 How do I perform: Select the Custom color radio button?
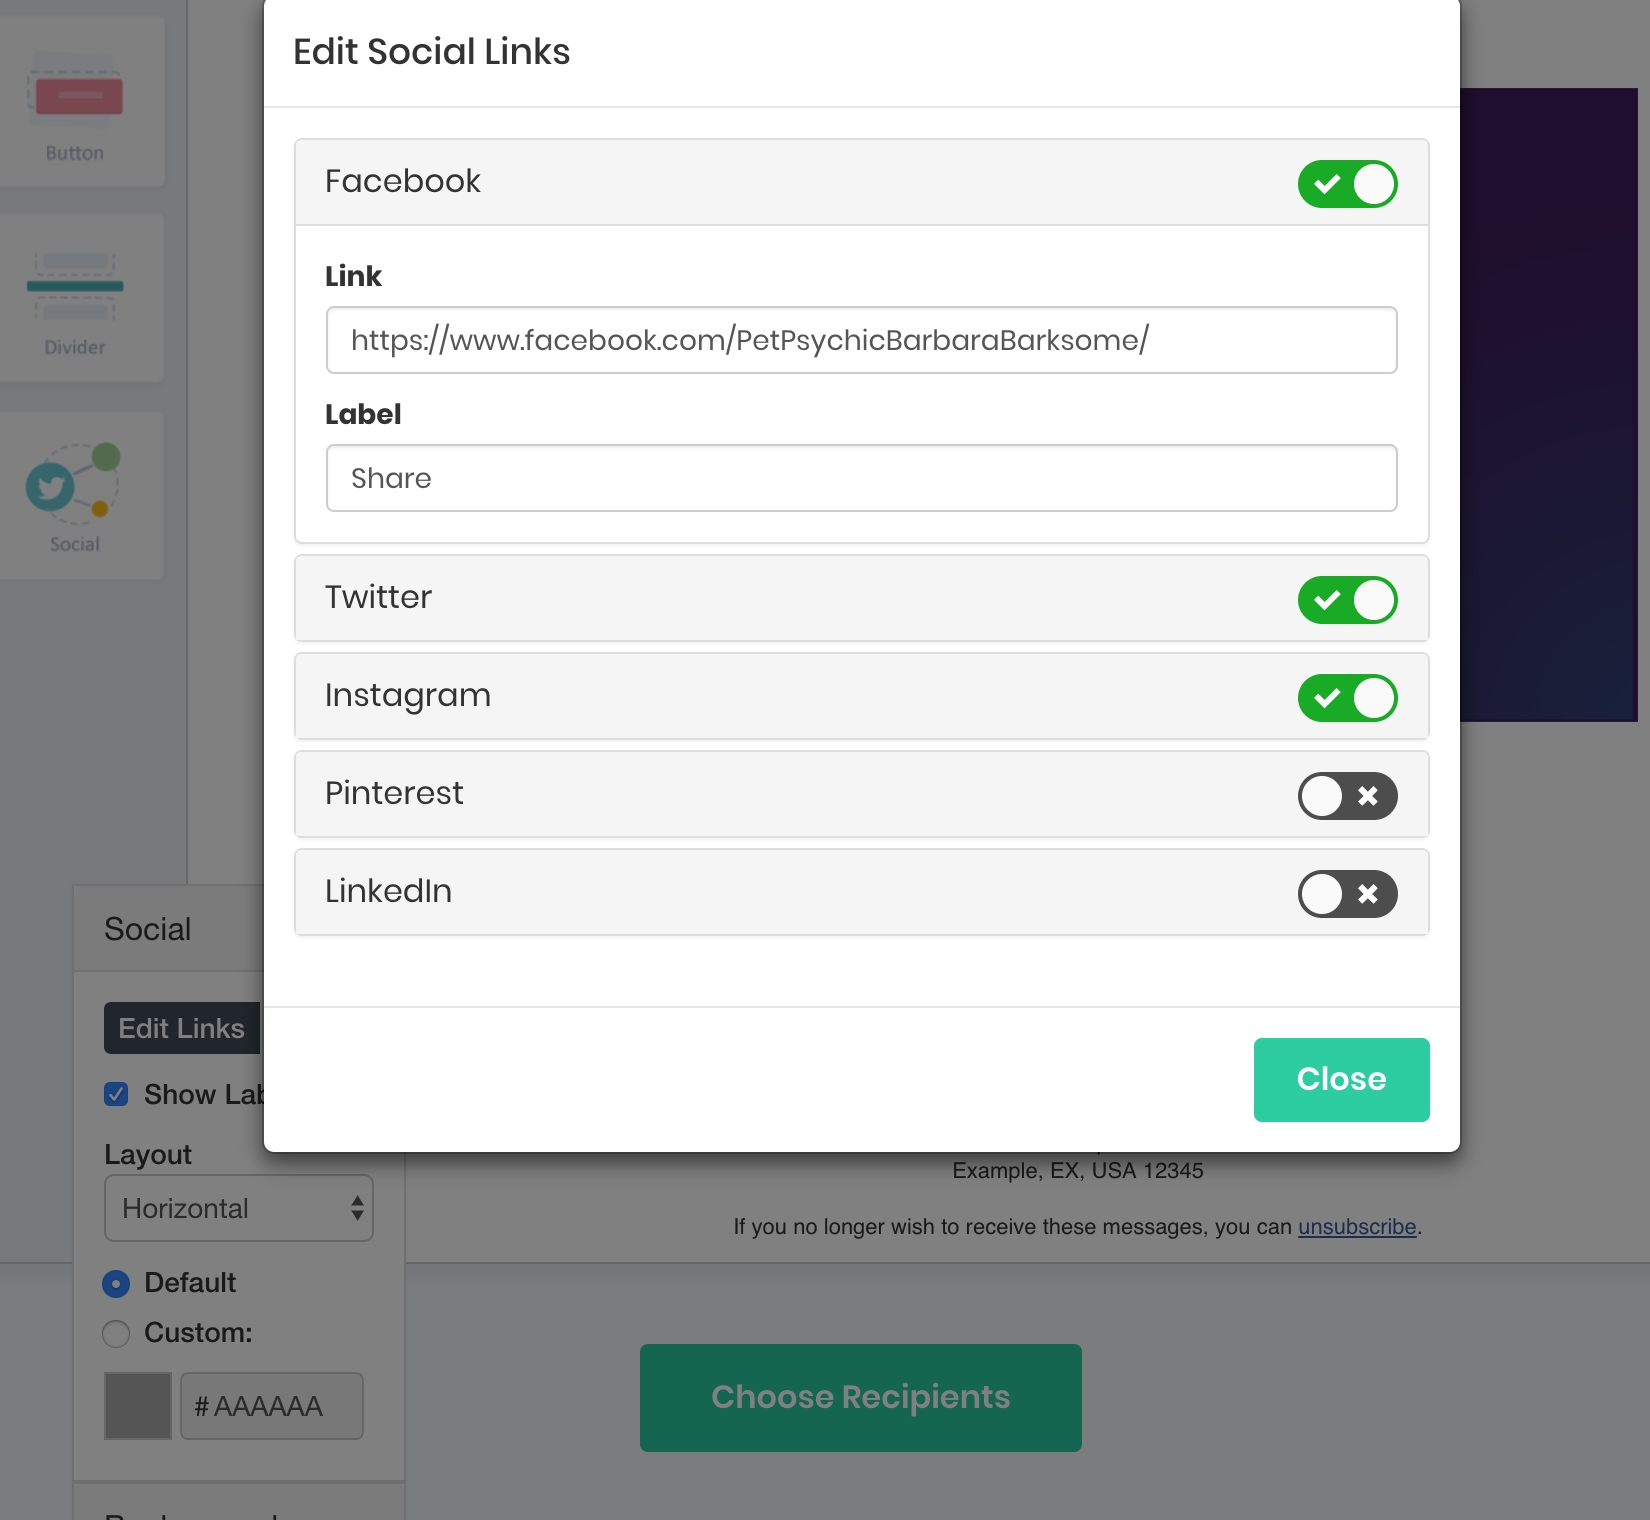pyautogui.click(x=116, y=1333)
